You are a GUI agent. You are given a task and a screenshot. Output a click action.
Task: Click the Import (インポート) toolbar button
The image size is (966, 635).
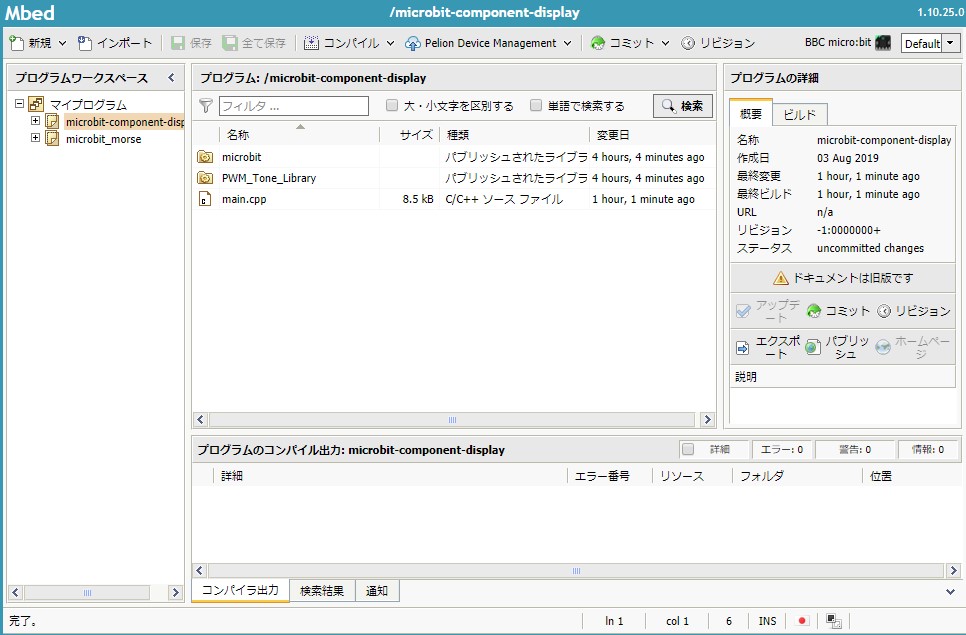pyautogui.click(x=115, y=43)
